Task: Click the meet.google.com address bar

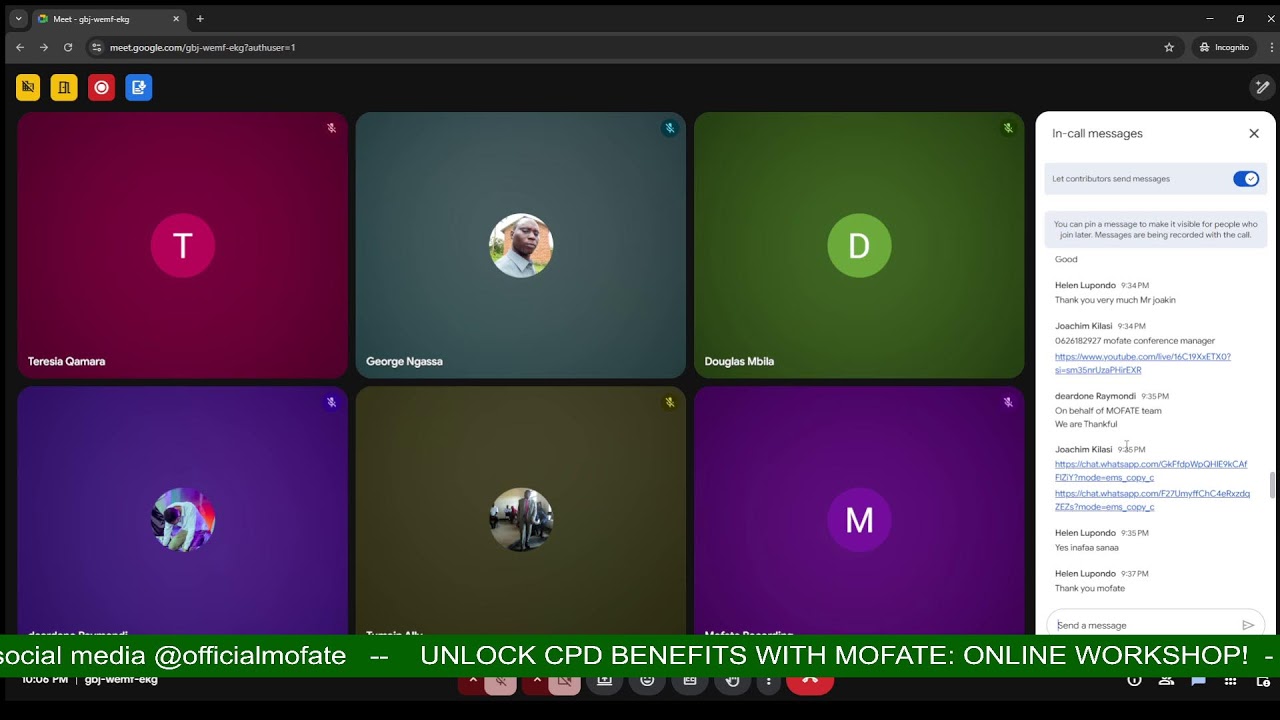Action: pyautogui.click(x=634, y=47)
